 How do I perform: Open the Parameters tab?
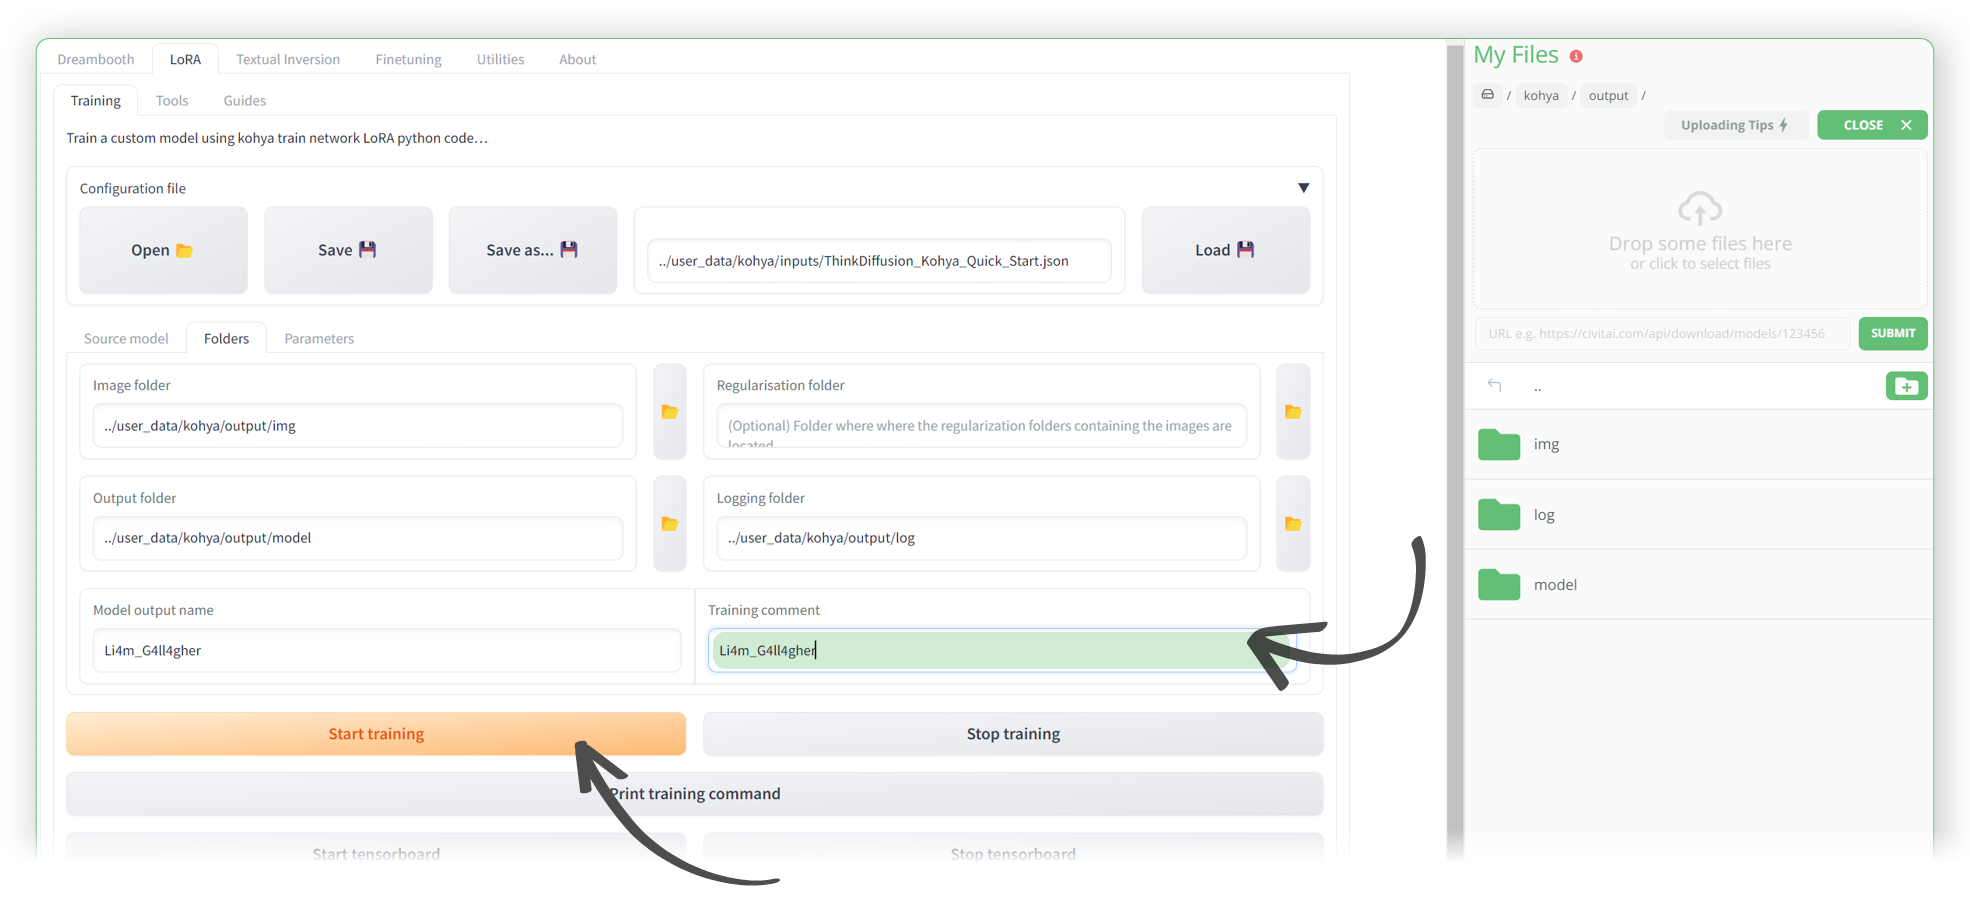coord(319,338)
